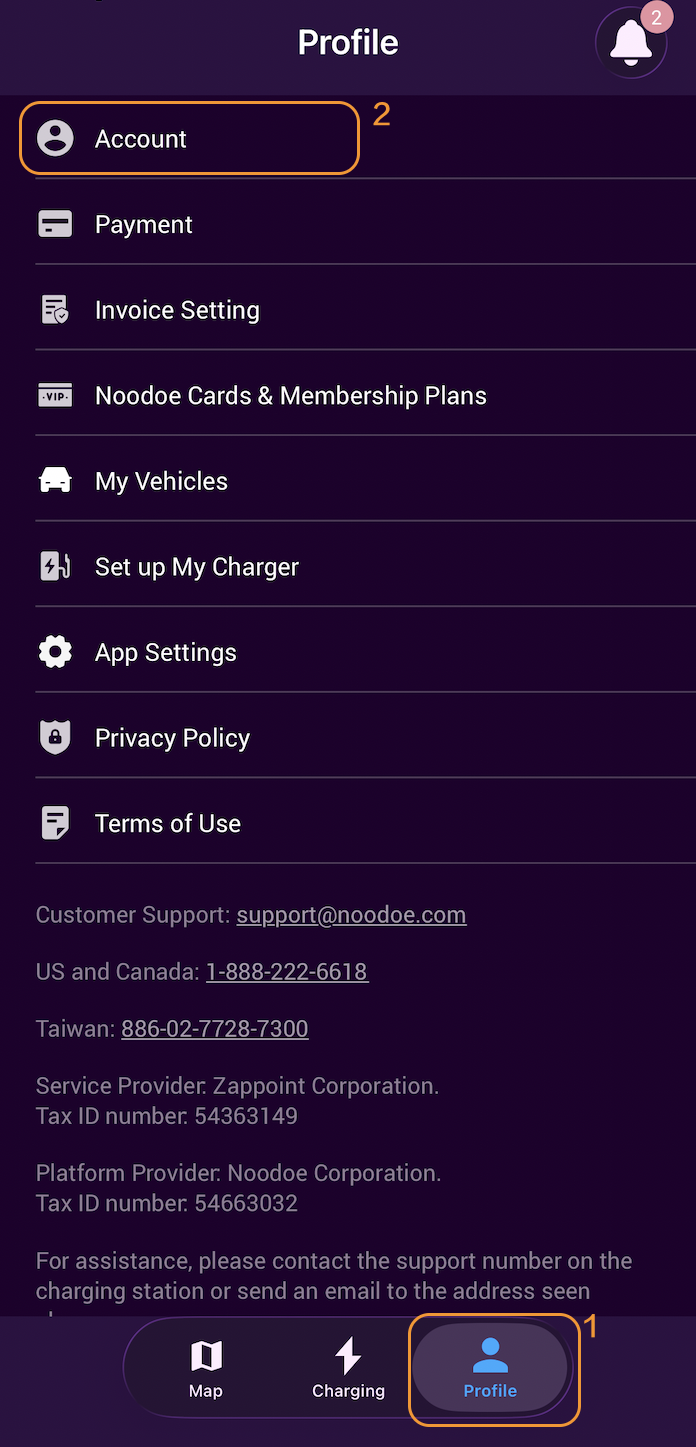Screen dimensions: 696x1447
Task: Dial the Taiwan support phone number
Action: click(x=214, y=1029)
